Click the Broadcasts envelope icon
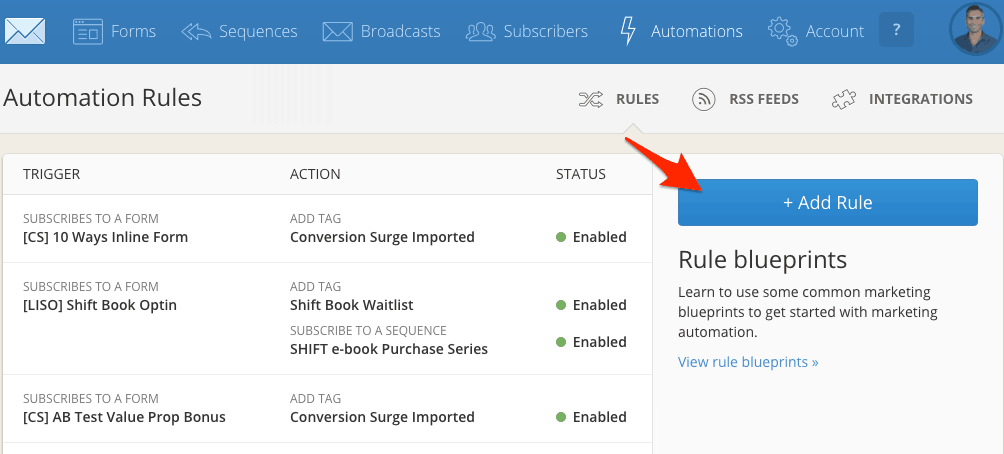This screenshot has width=1004, height=454. point(337,31)
